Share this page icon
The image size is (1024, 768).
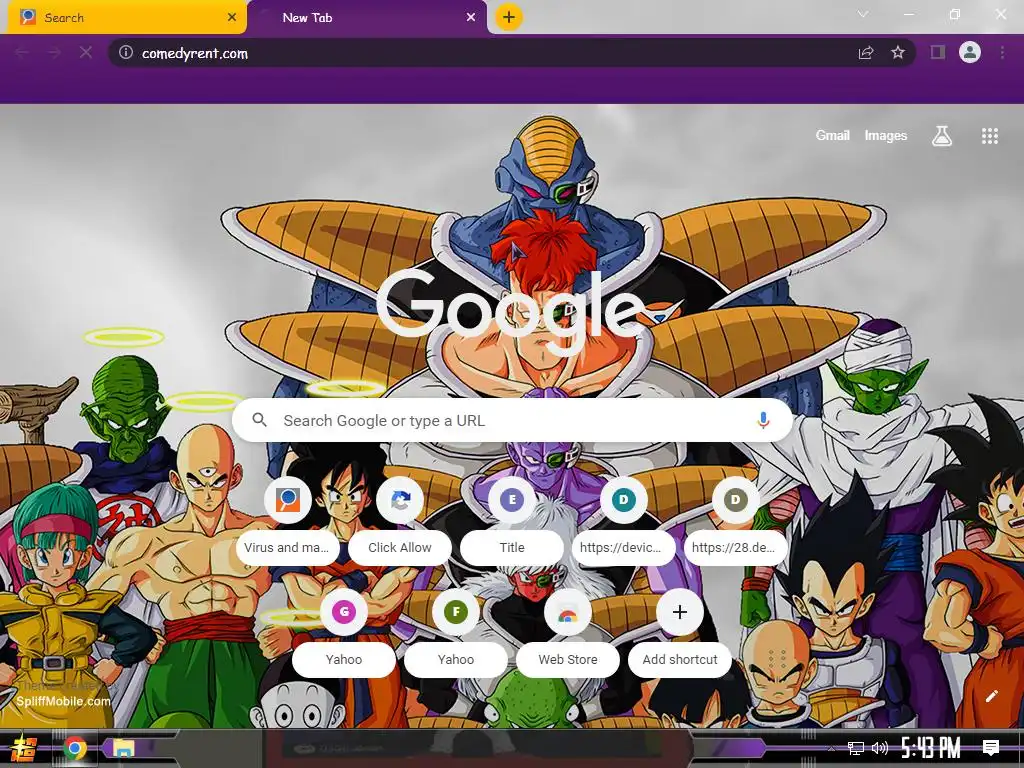tap(866, 53)
